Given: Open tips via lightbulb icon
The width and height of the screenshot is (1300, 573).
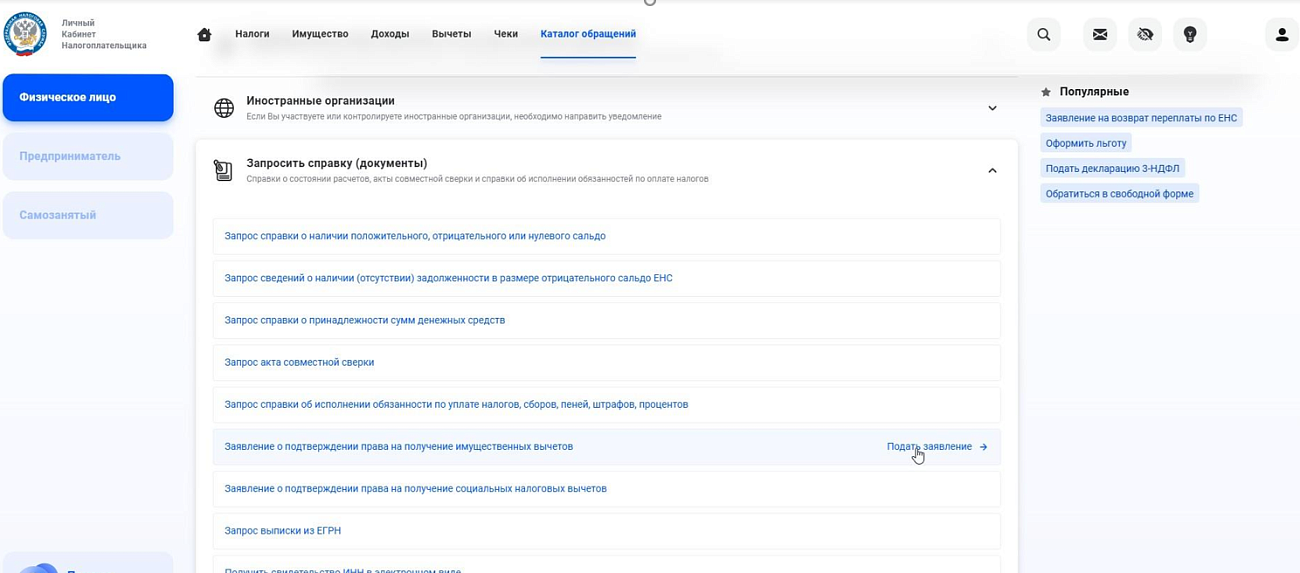Looking at the screenshot, I should [x=1189, y=35].
